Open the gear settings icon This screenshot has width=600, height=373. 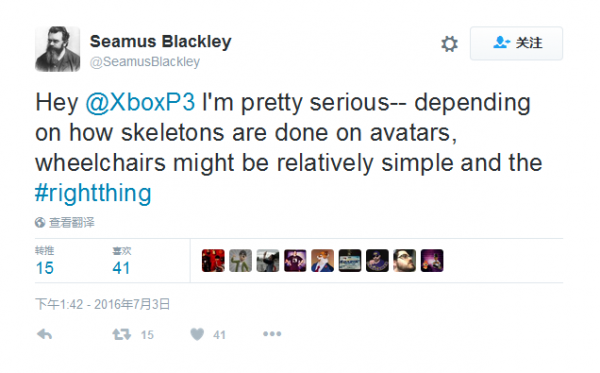coord(449,44)
